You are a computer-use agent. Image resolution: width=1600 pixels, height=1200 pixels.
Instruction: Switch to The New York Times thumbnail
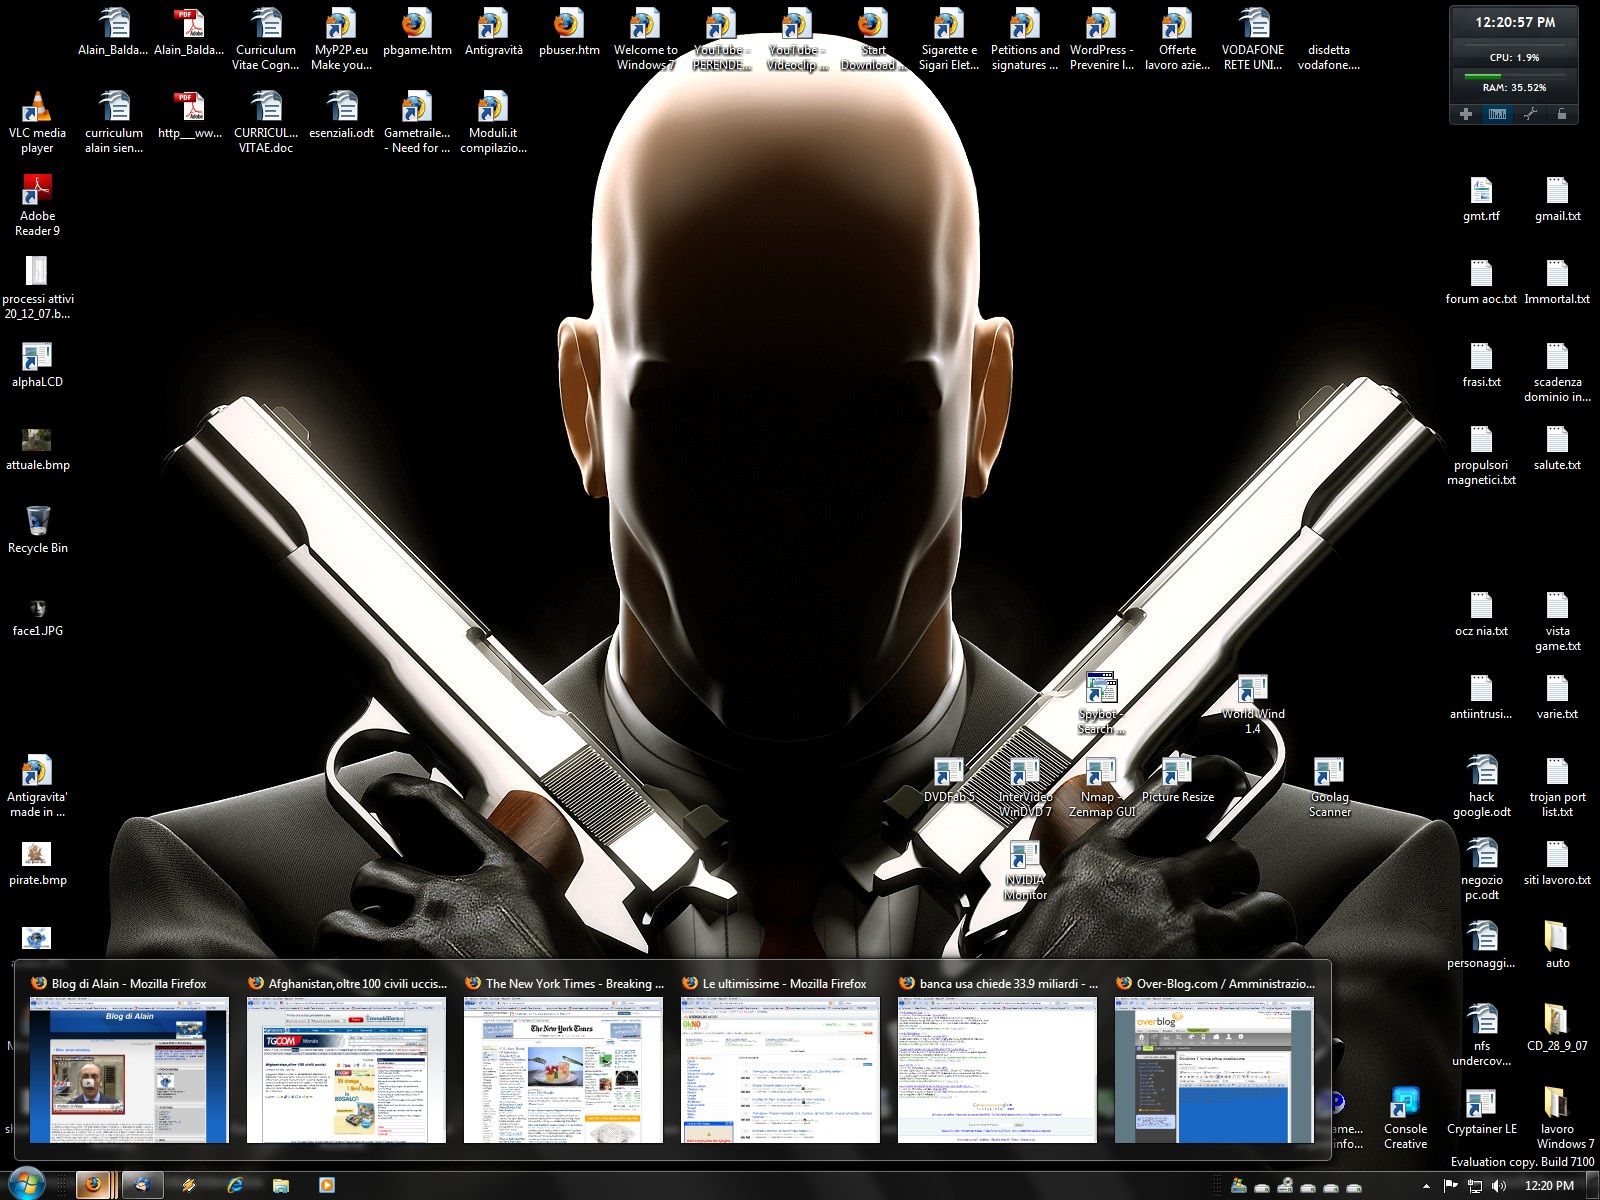[563, 1060]
